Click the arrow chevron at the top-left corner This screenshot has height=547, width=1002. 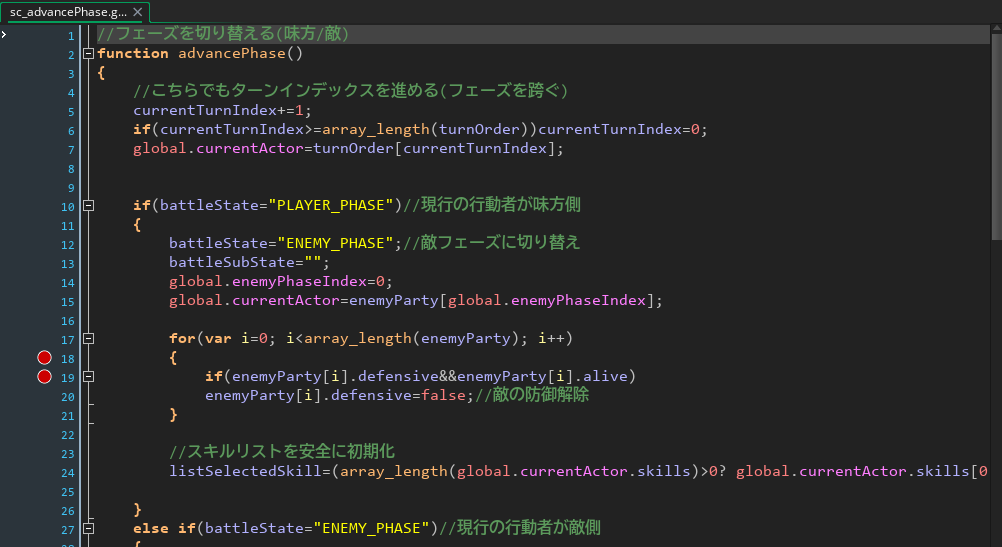(5, 34)
